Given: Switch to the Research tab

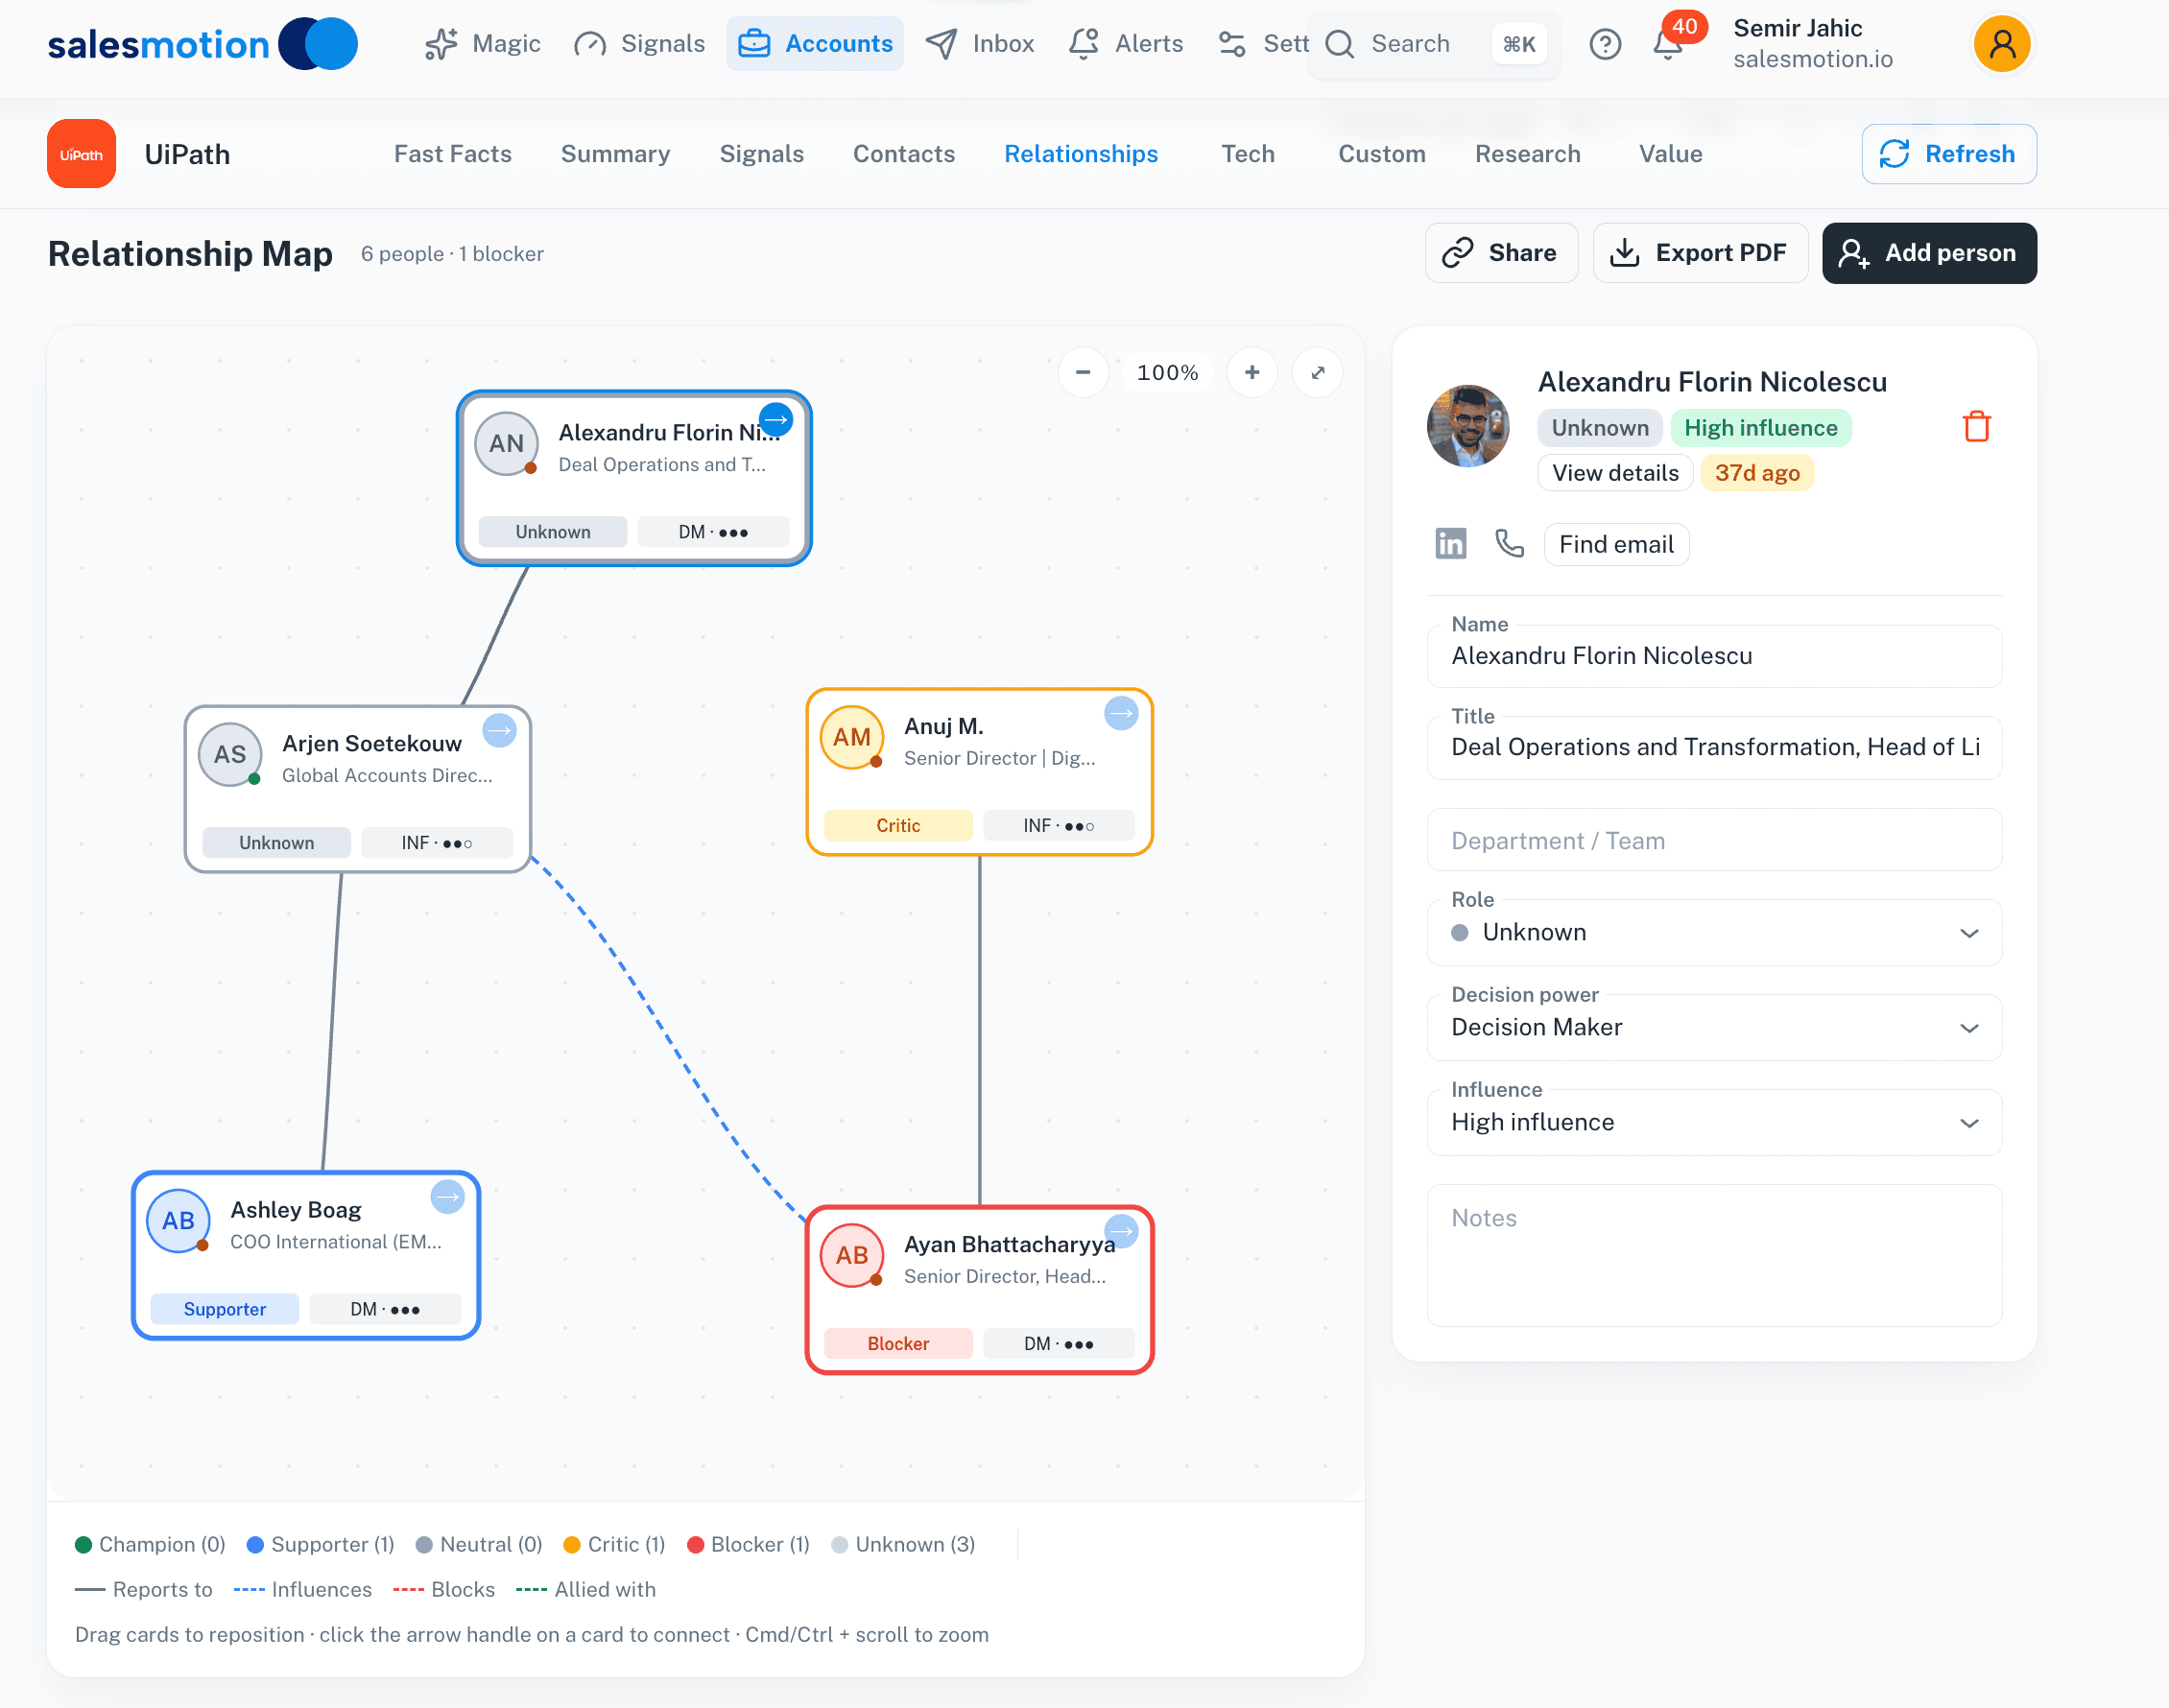Looking at the screenshot, I should click(1528, 154).
